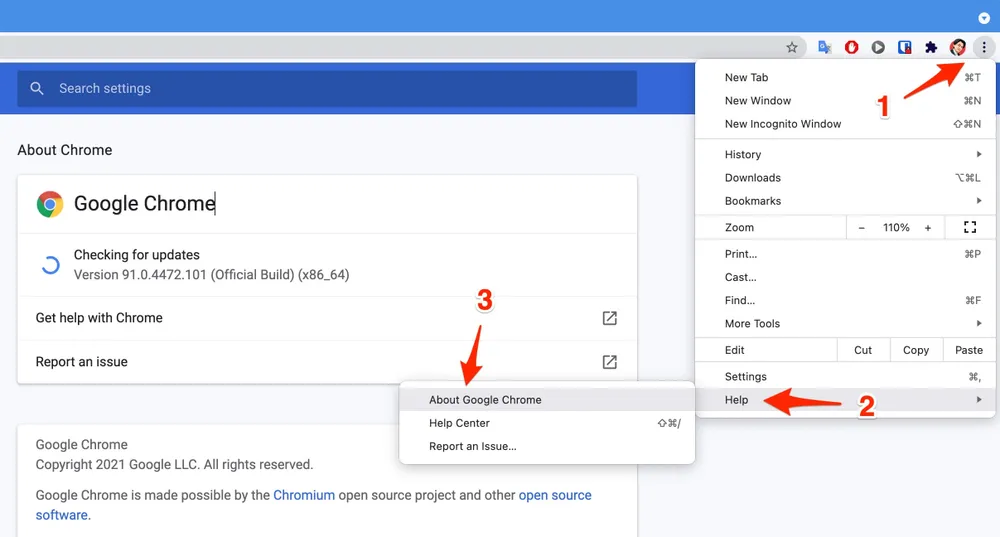The width and height of the screenshot is (1000, 537).
Task: Open the blue bookmark-panel extension icon
Action: tap(904, 47)
